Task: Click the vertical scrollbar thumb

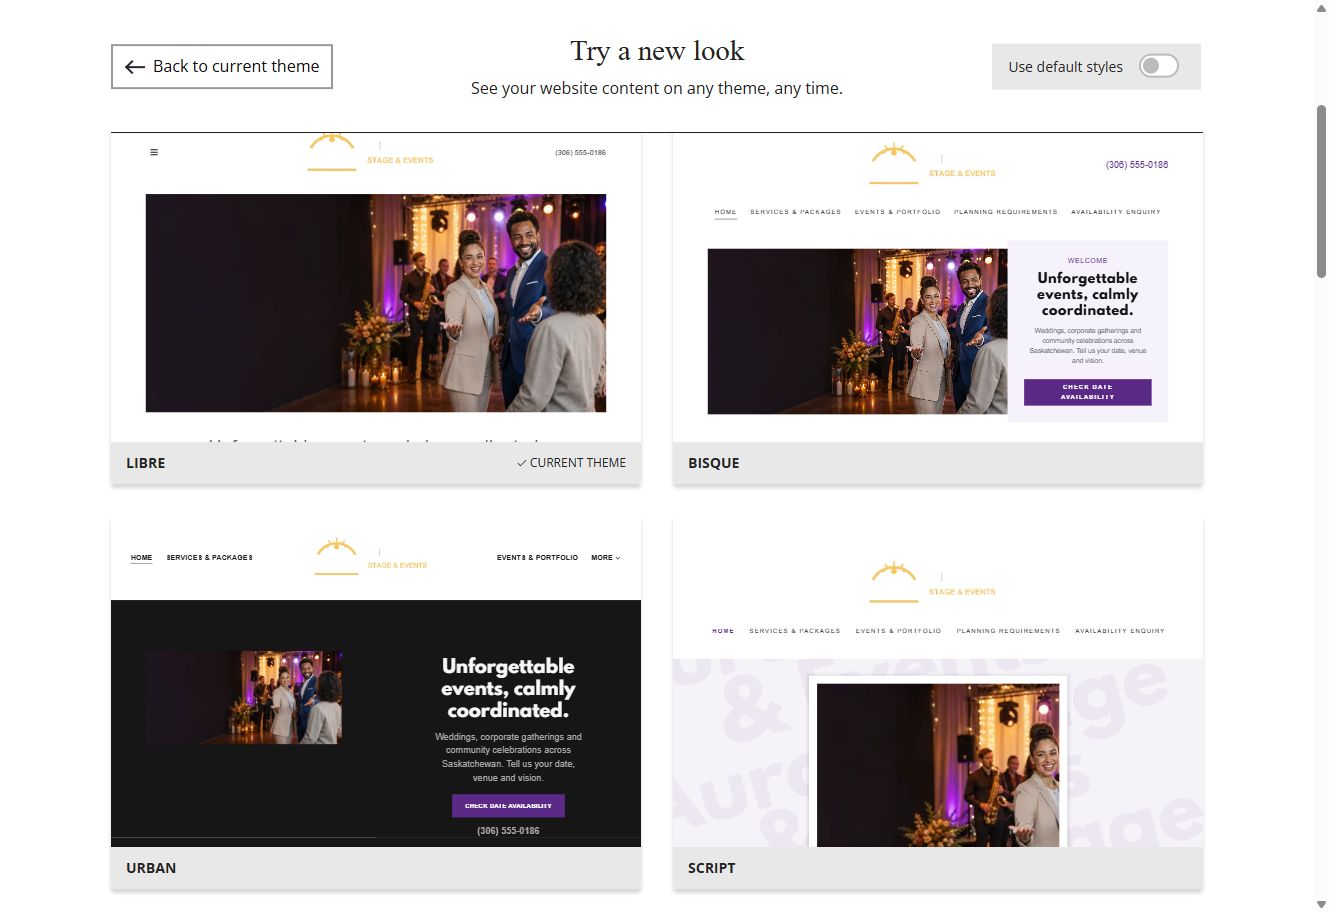Action: click(1321, 190)
